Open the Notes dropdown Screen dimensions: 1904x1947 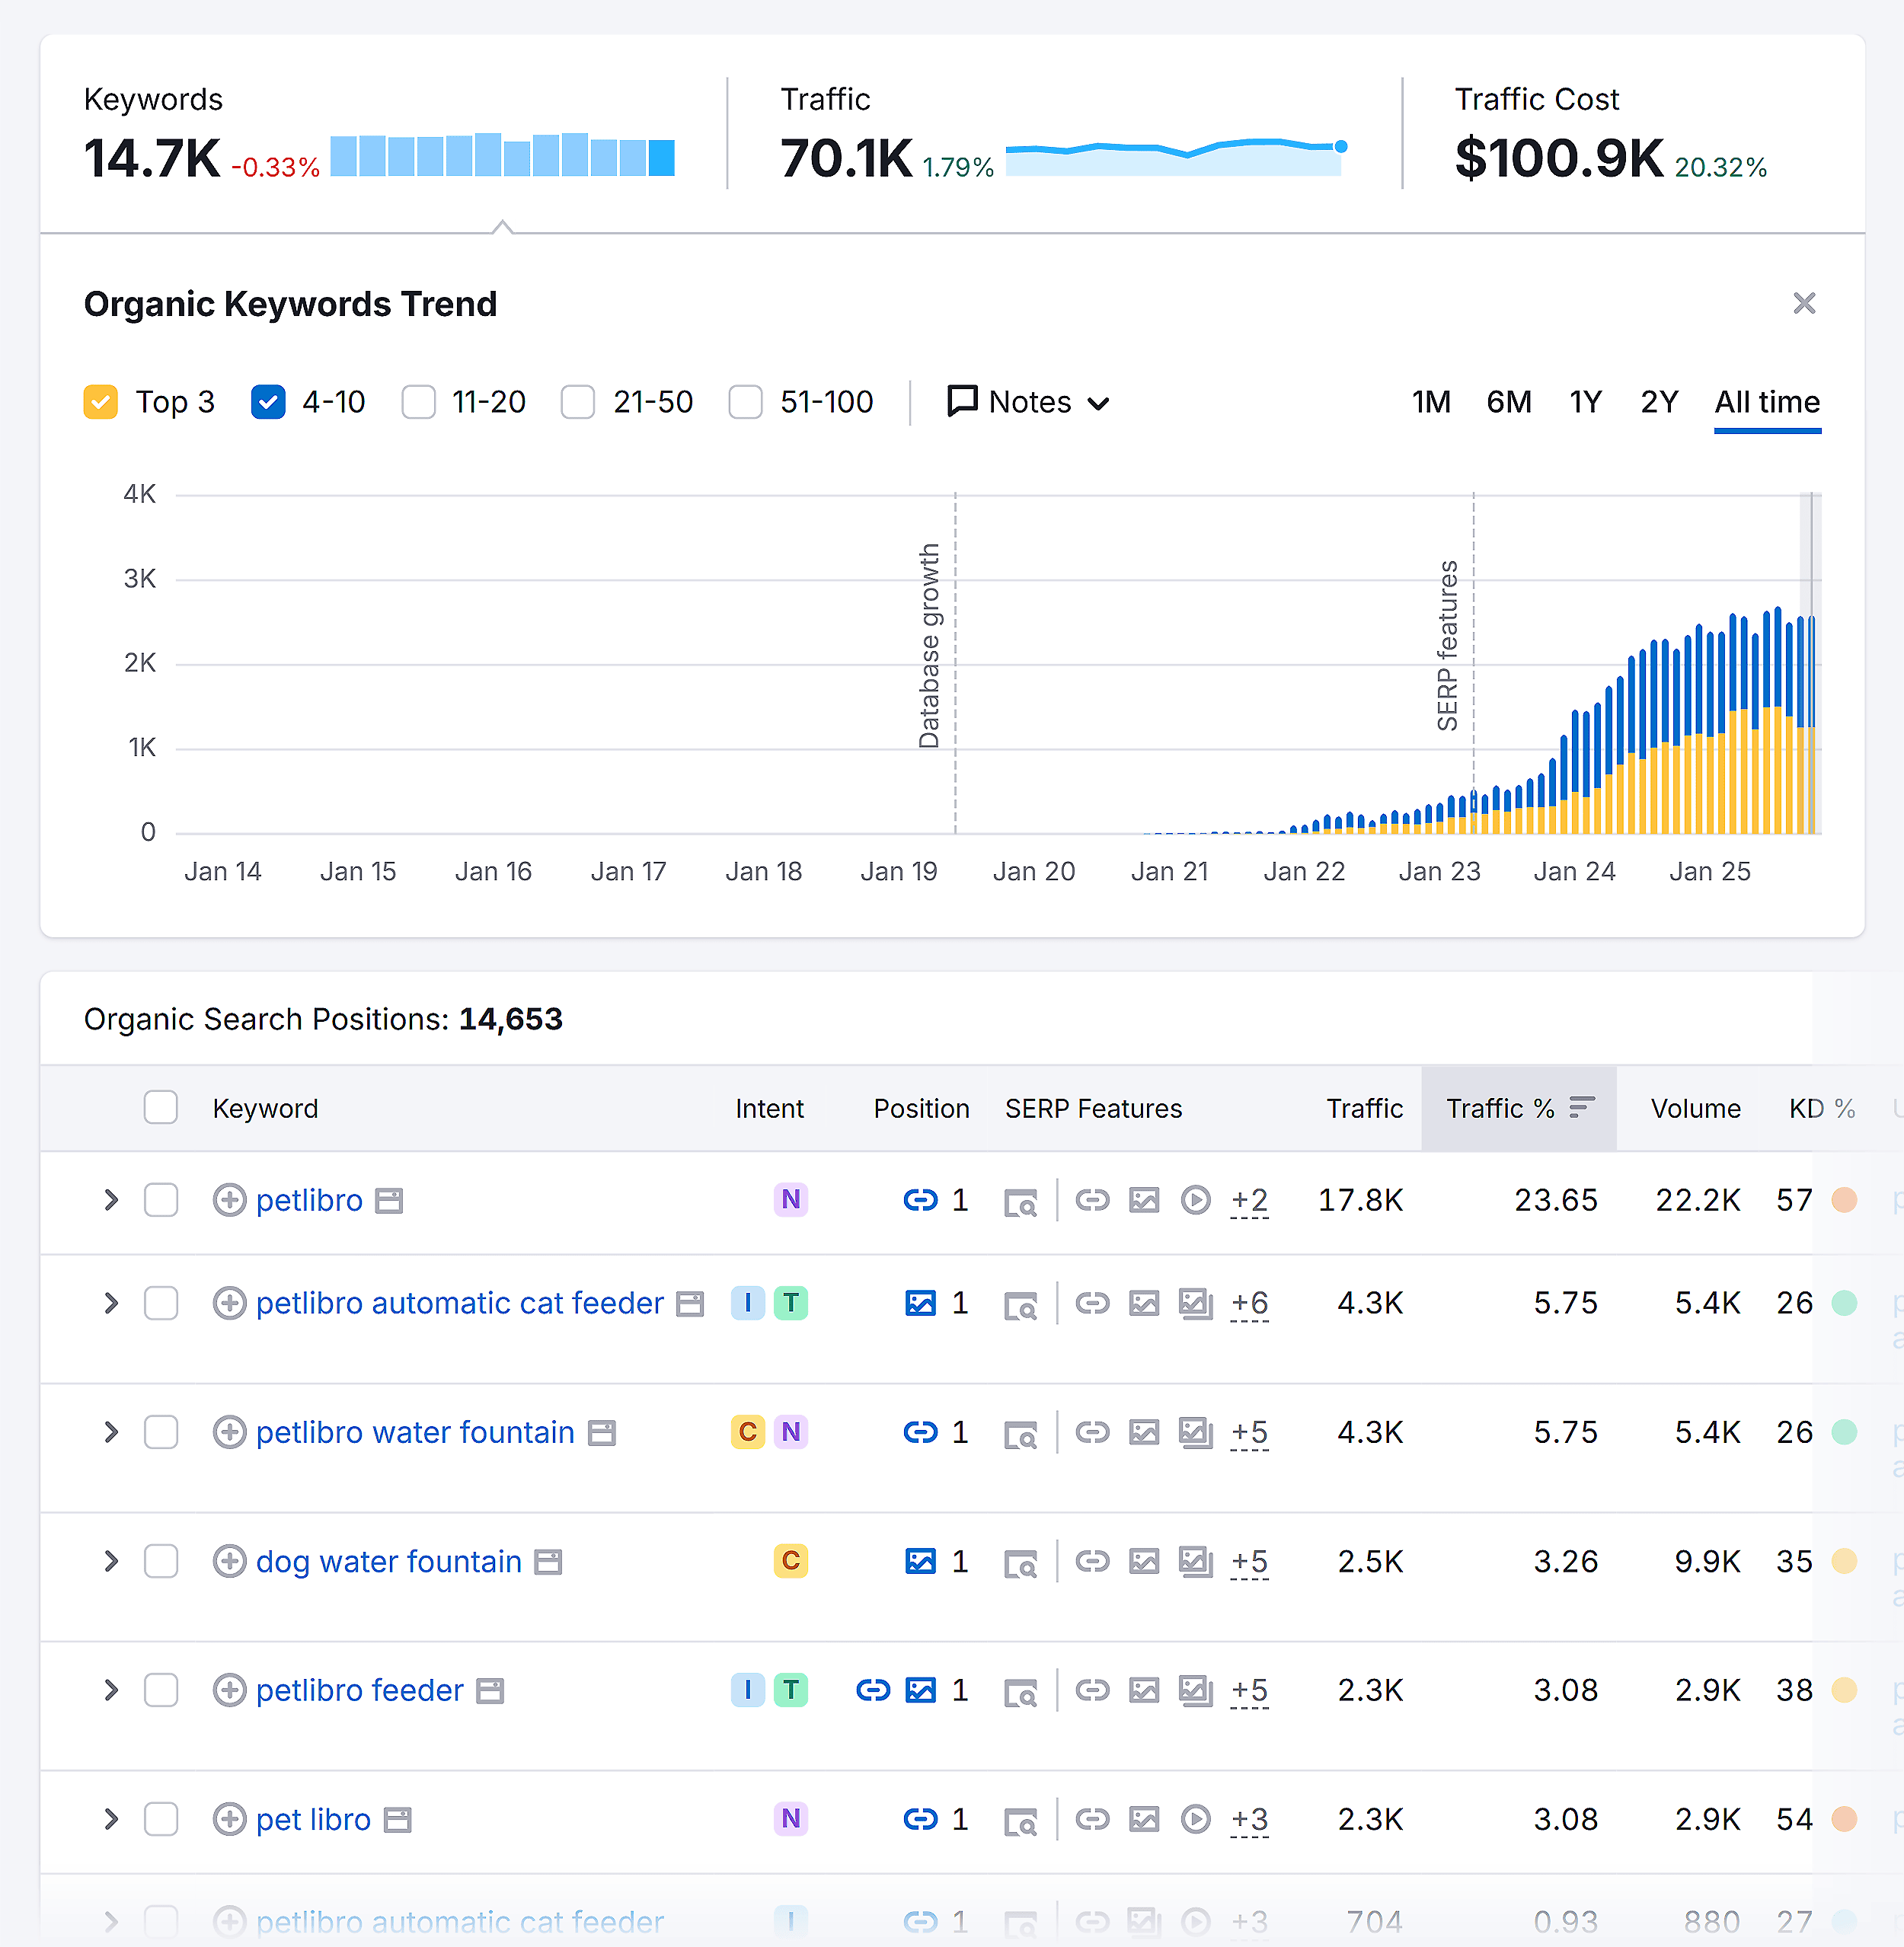(x=1028, y=402)
